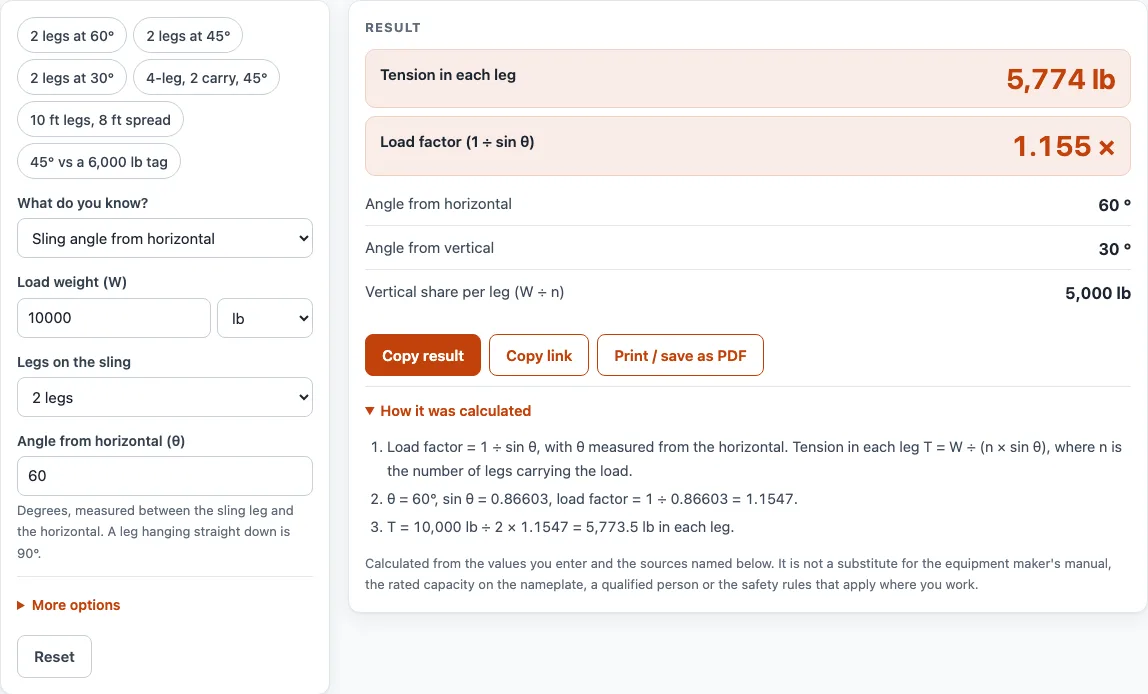The height and width of the screenshot is (694, 1148).
Task: Click the Reset button
Action: (x=54, y=657)
